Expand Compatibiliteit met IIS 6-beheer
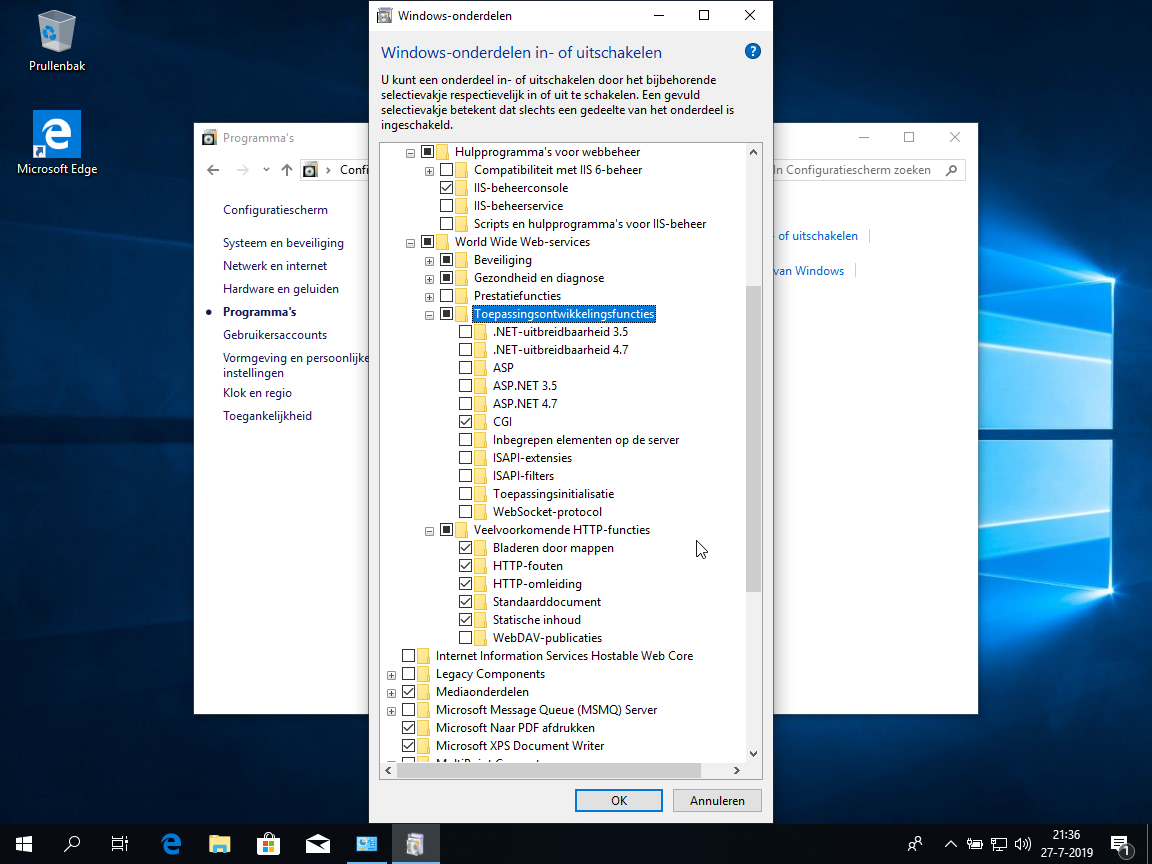Image resolution: width=1152 pixels, height=864 pixels. point(430,170)
